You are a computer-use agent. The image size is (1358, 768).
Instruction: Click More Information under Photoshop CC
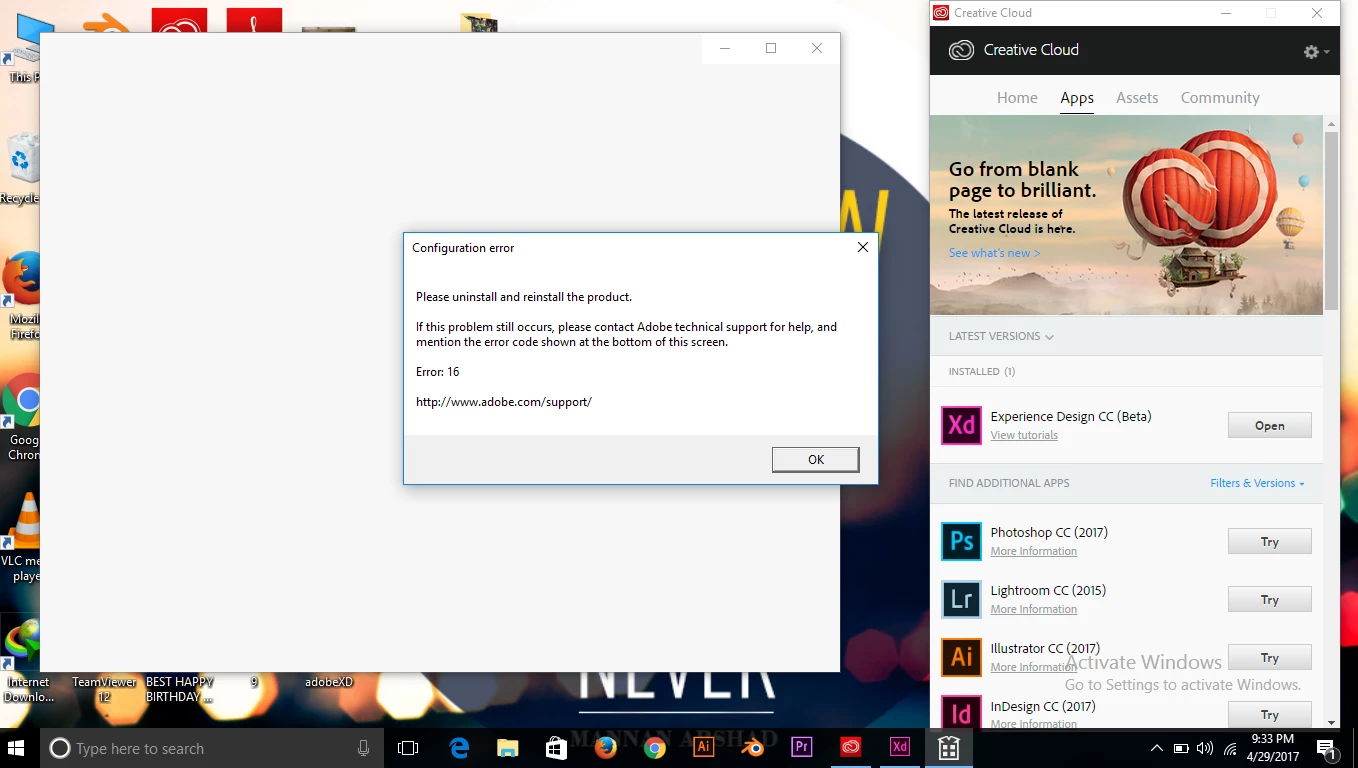click(1034, 551)
